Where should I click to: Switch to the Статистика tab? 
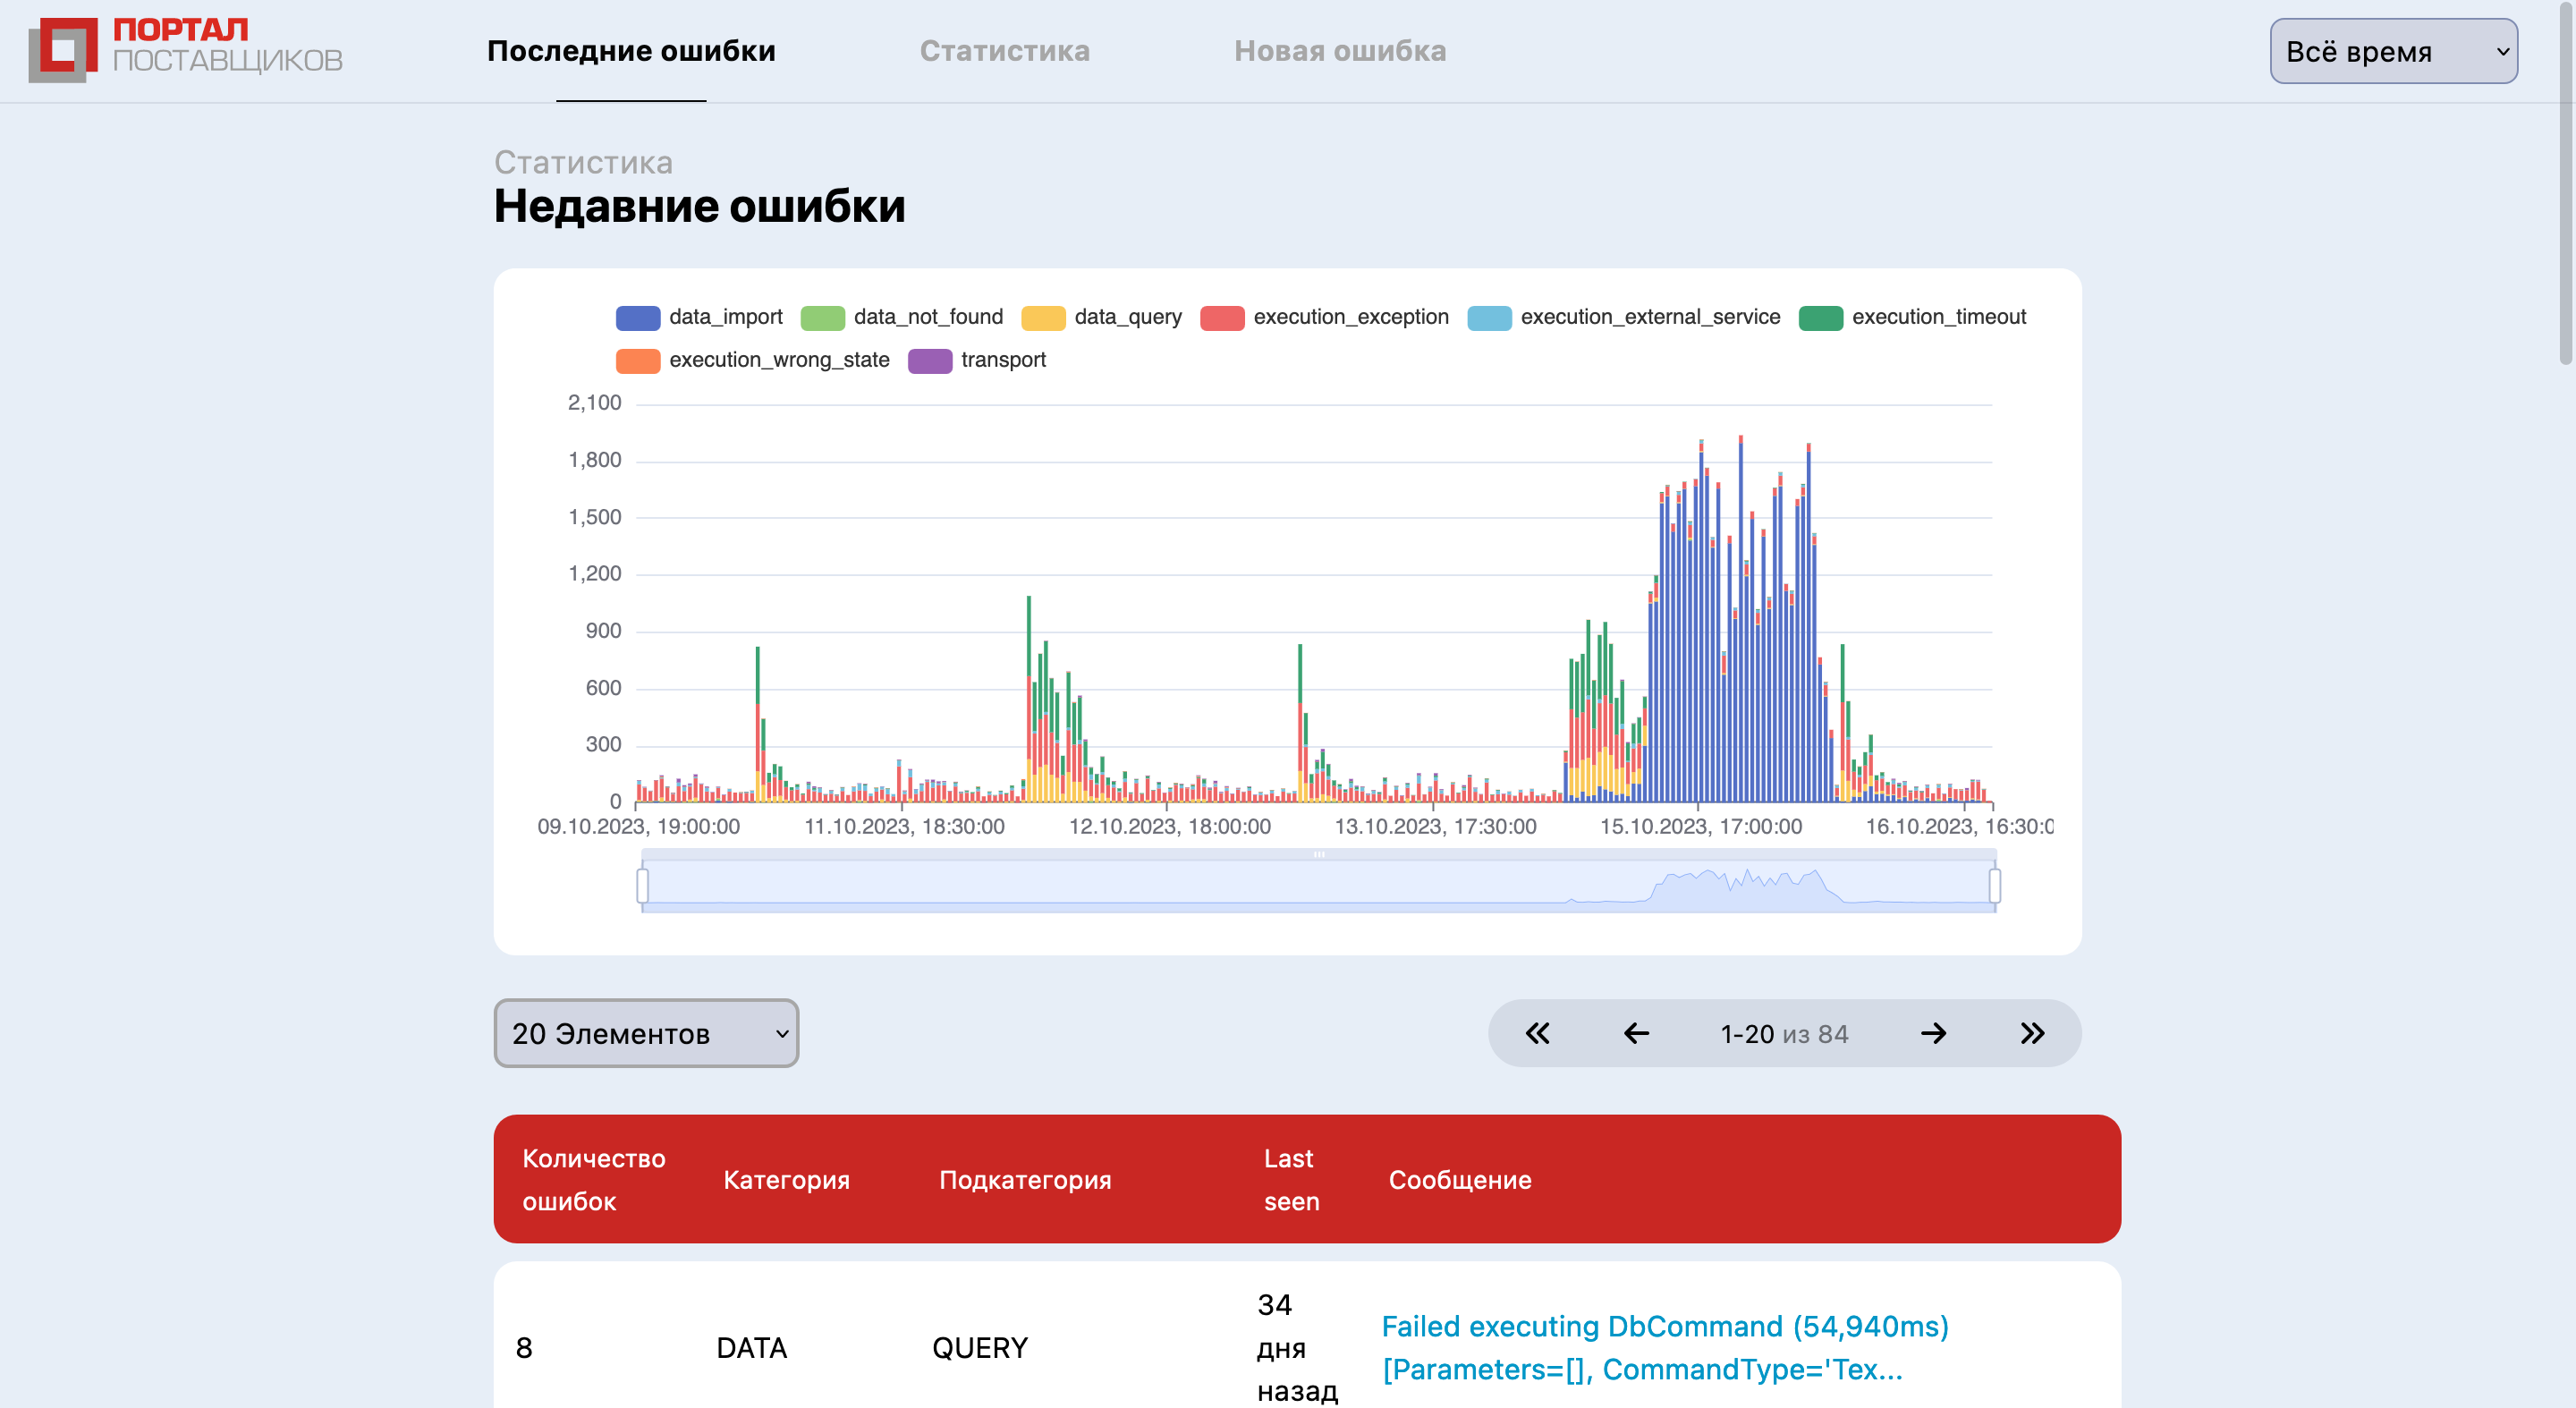pyautogui.click(x=1004, y=51)
